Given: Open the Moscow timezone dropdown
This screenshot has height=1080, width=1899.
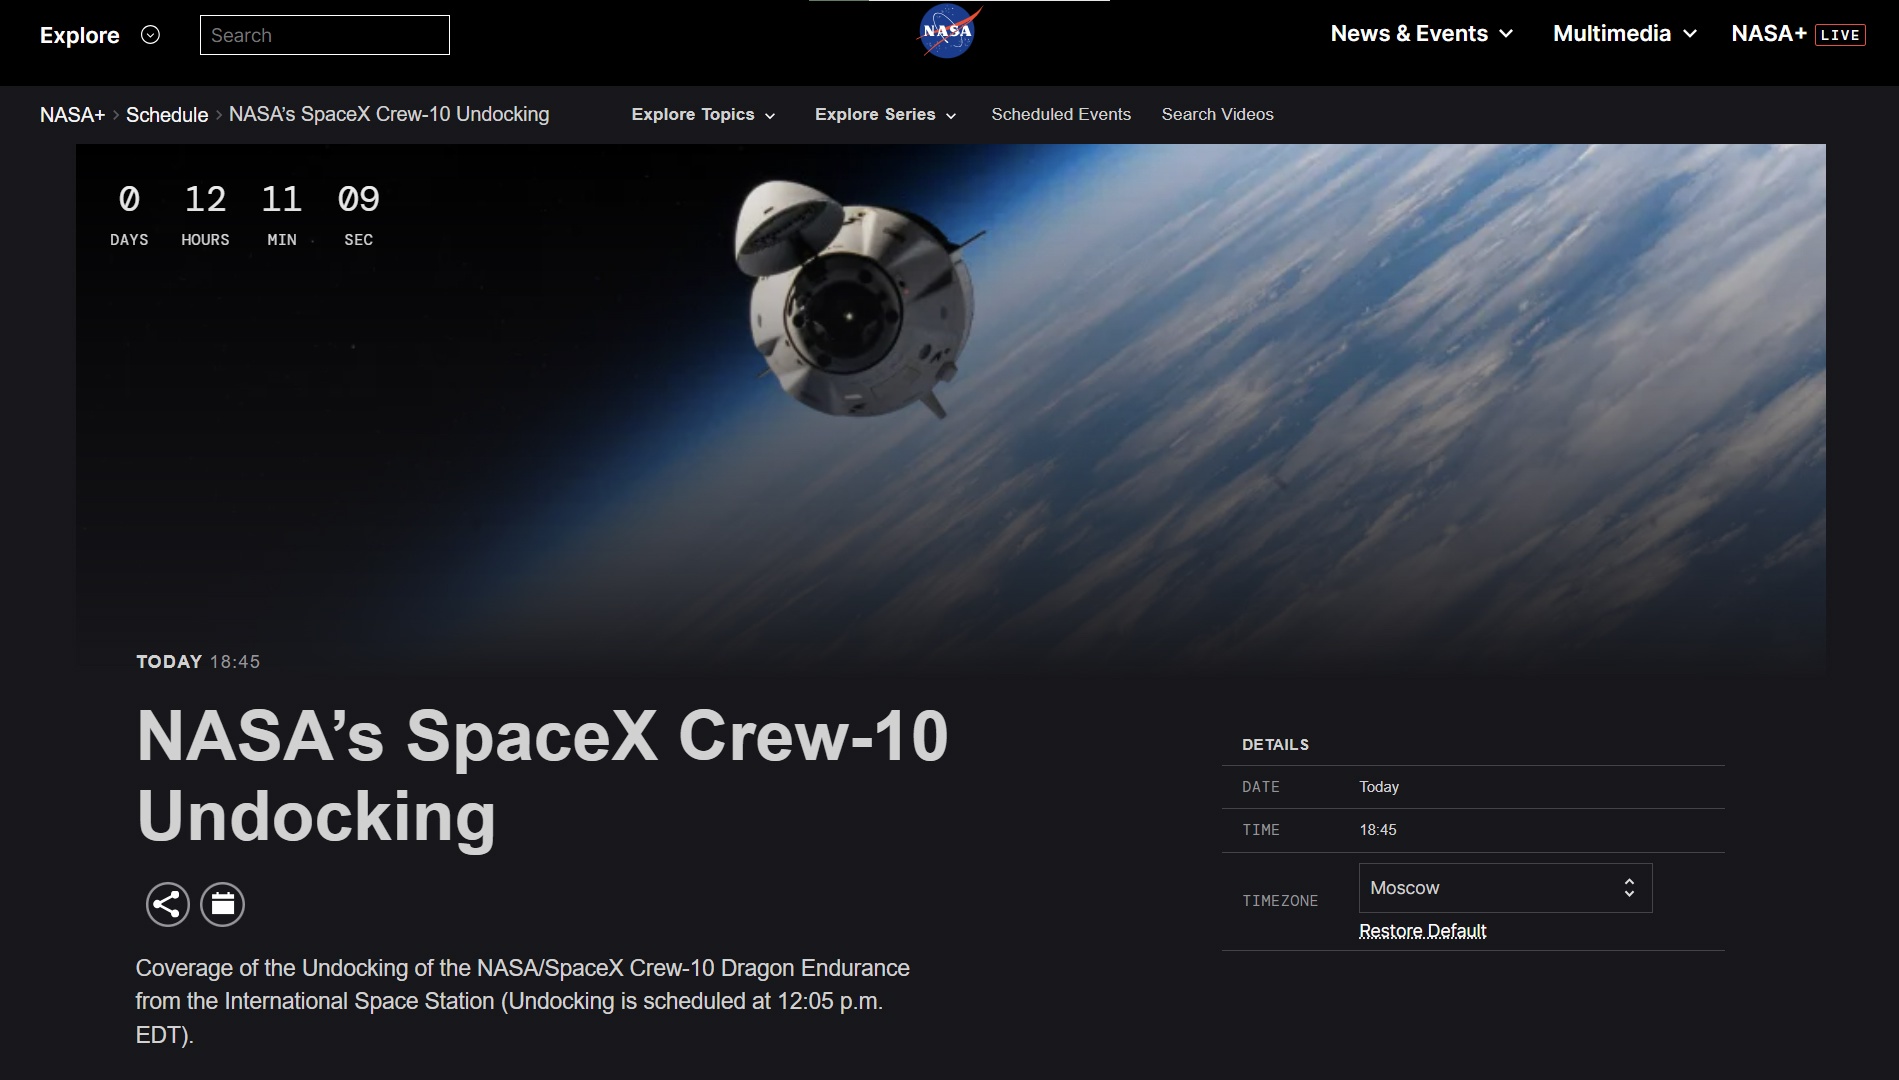Looking at the screenshot, I should 1505,888.
